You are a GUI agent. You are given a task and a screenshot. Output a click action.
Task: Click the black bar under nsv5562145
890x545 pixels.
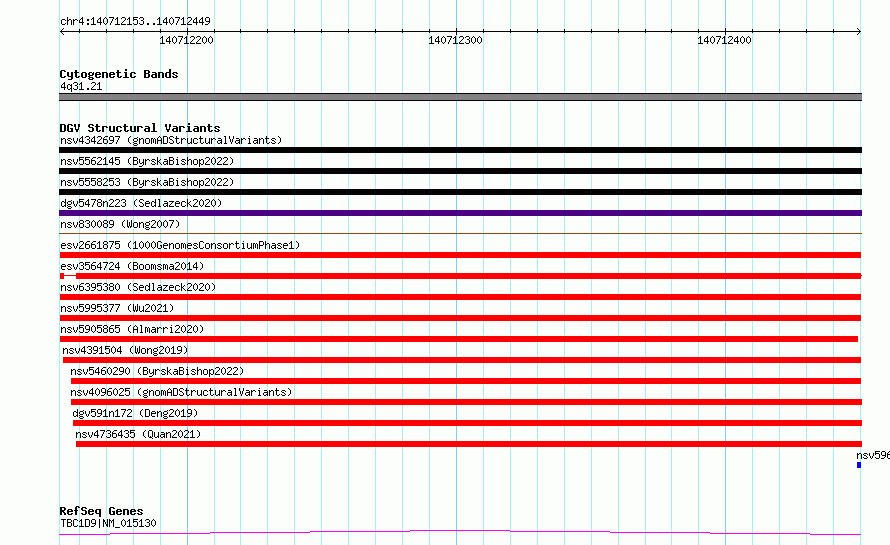(460, 171)
